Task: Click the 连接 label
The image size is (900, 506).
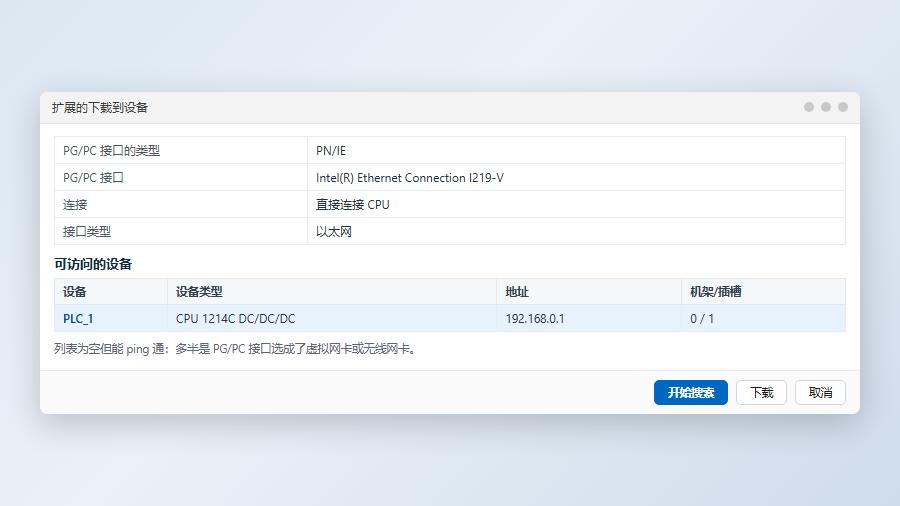Action: coord(75,204)
